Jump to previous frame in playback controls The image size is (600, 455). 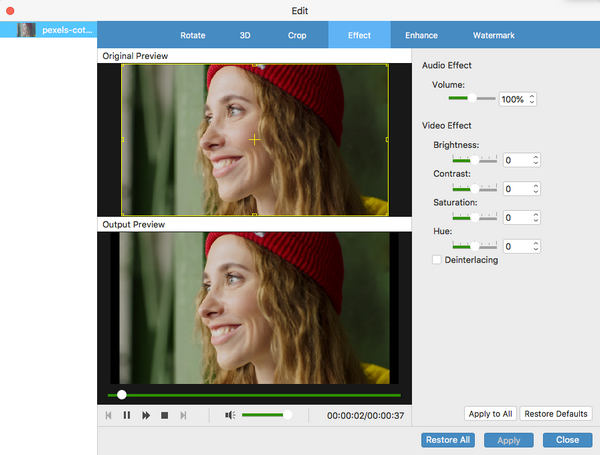click(108, 415)
